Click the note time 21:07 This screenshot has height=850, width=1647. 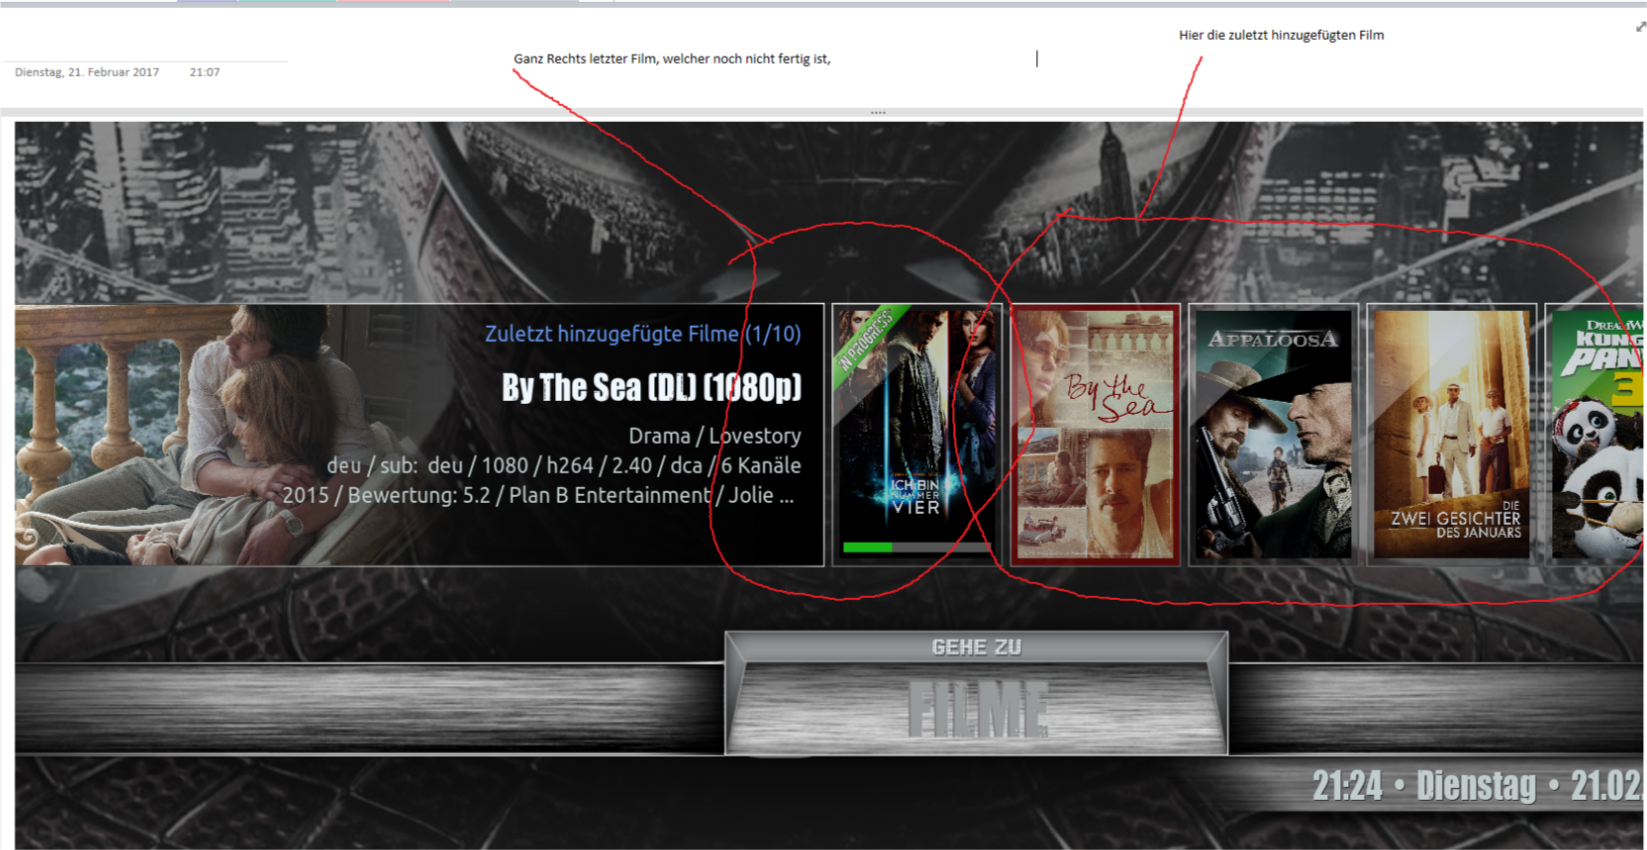[205, 72]
